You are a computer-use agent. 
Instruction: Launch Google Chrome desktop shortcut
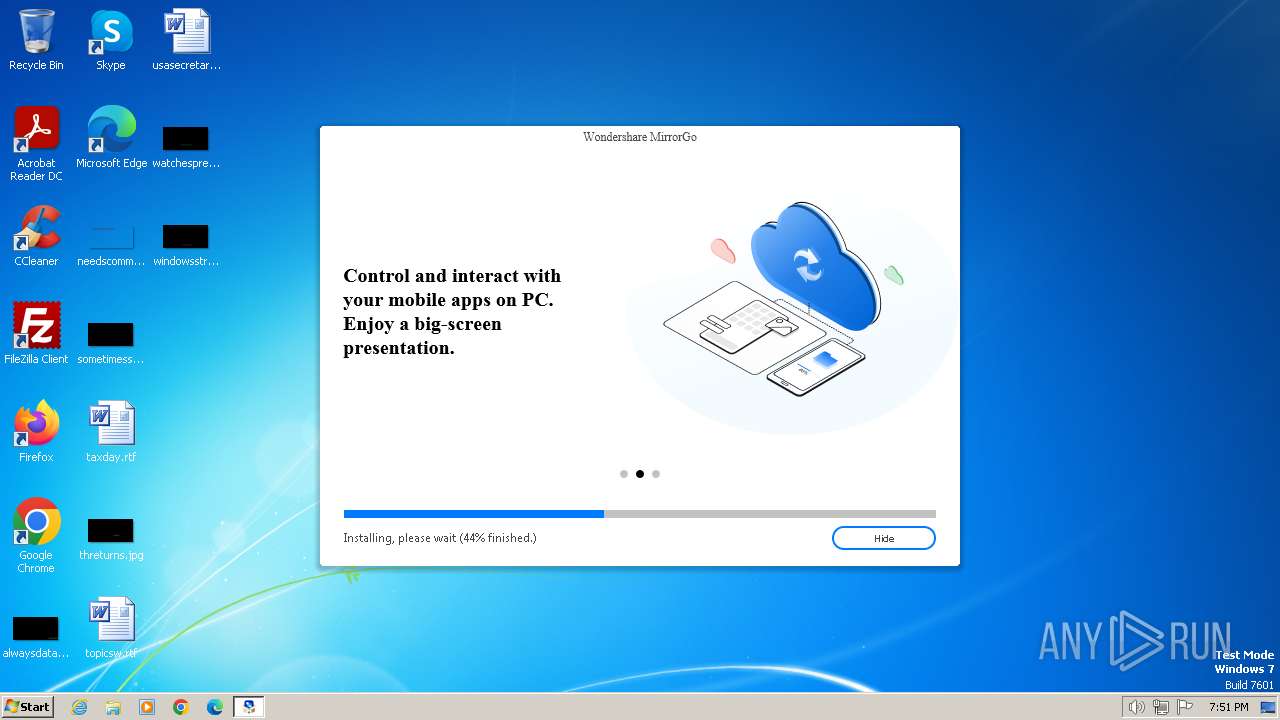pyautogui.click(x=36, y=536)
